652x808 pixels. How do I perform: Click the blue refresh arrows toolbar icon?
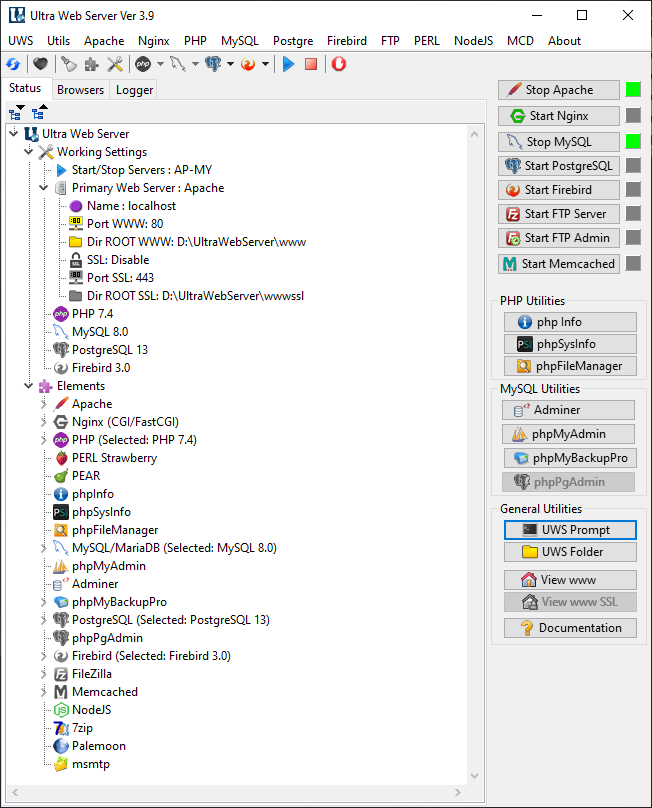13,64
